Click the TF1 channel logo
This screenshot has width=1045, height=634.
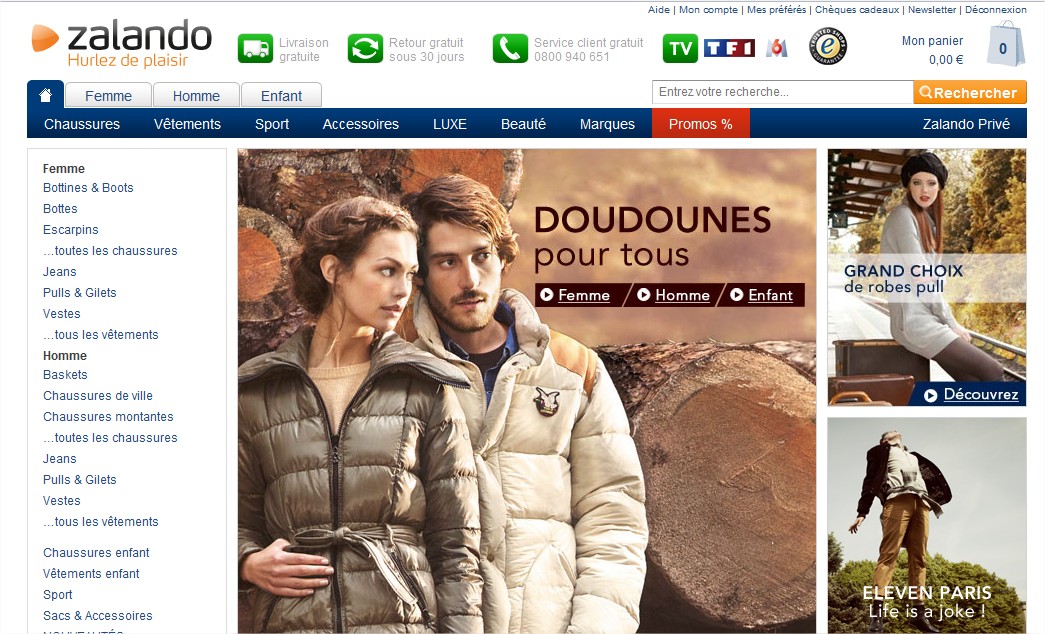(729, 48)
